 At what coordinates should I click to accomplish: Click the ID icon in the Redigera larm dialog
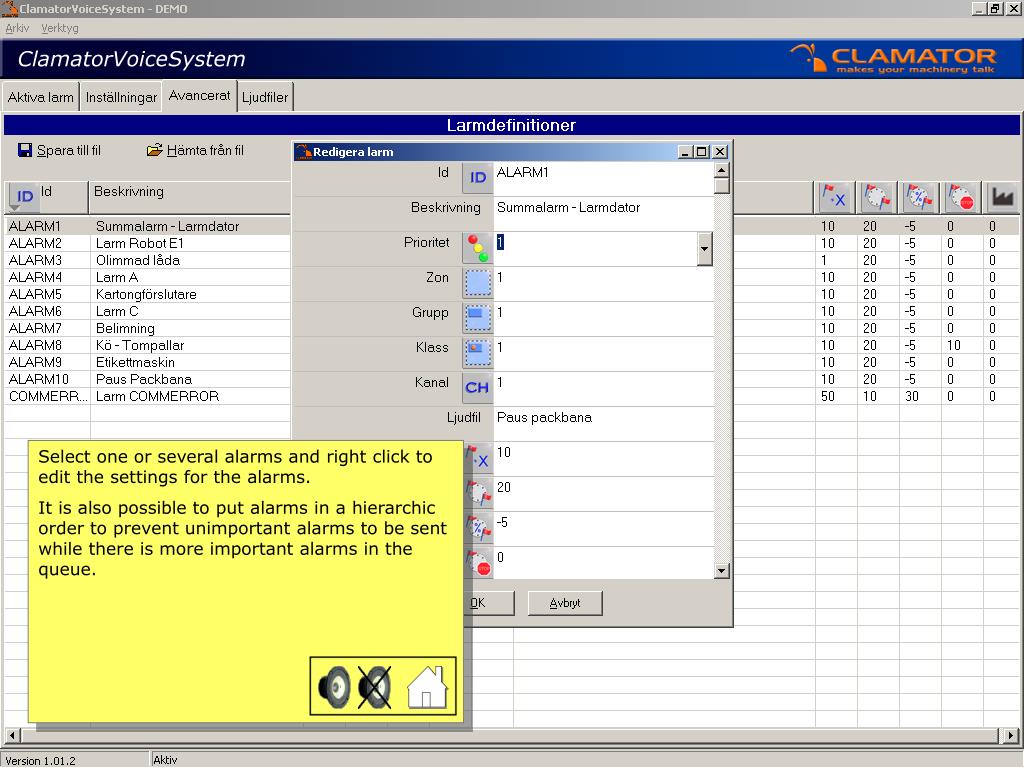[477, 177]
